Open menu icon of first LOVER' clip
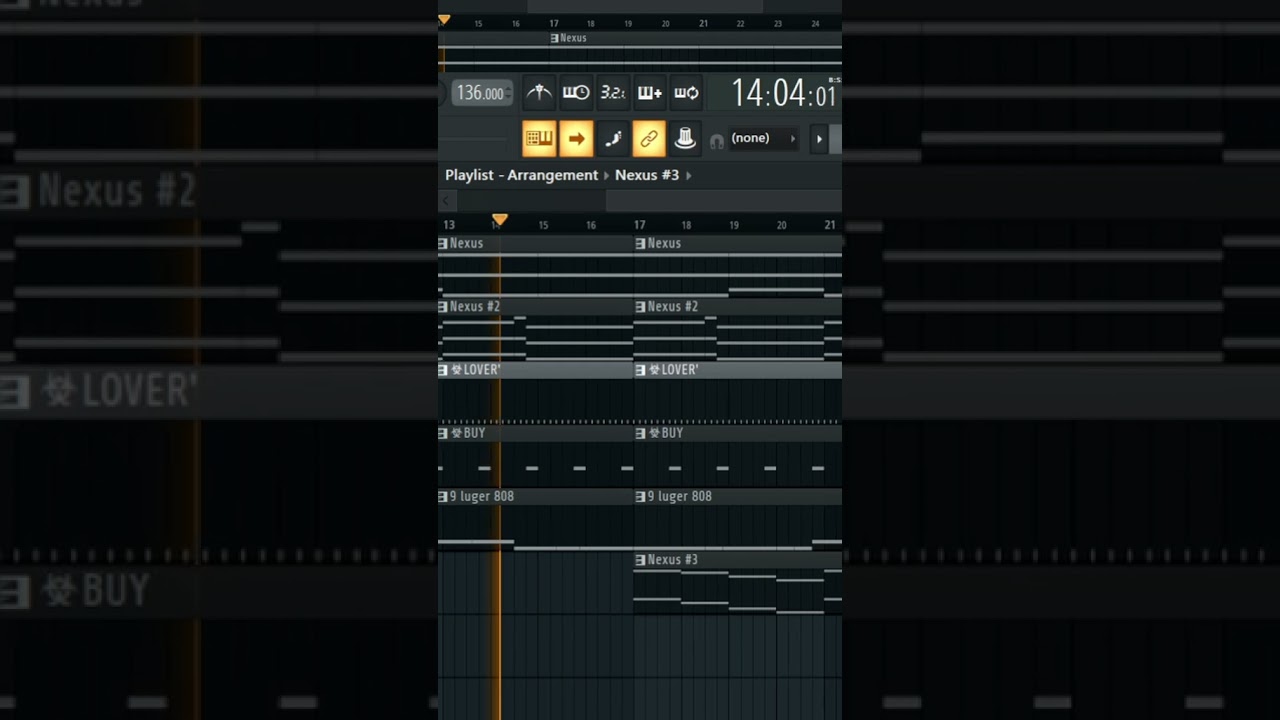This screenshot has height=720, width=1280. 443,370
